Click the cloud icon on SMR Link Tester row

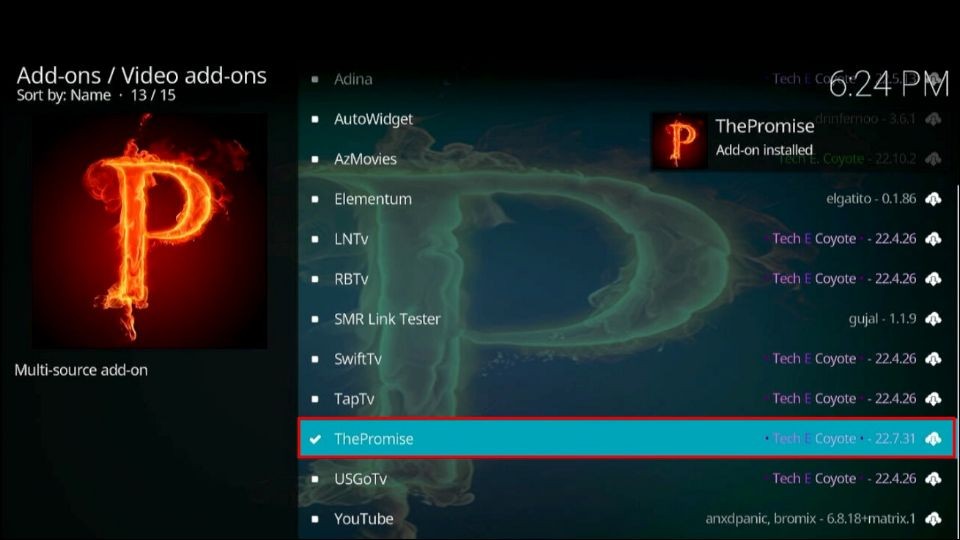click(x=933, y=319)
